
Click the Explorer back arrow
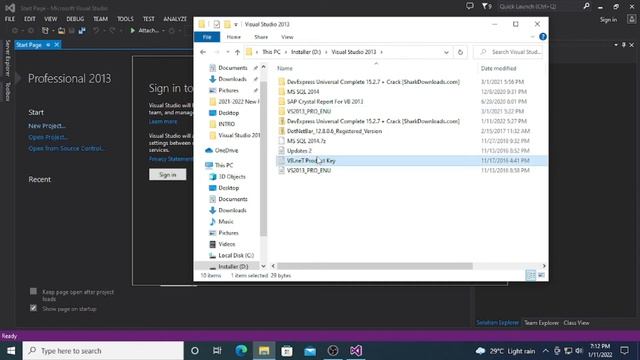[203, 52]
